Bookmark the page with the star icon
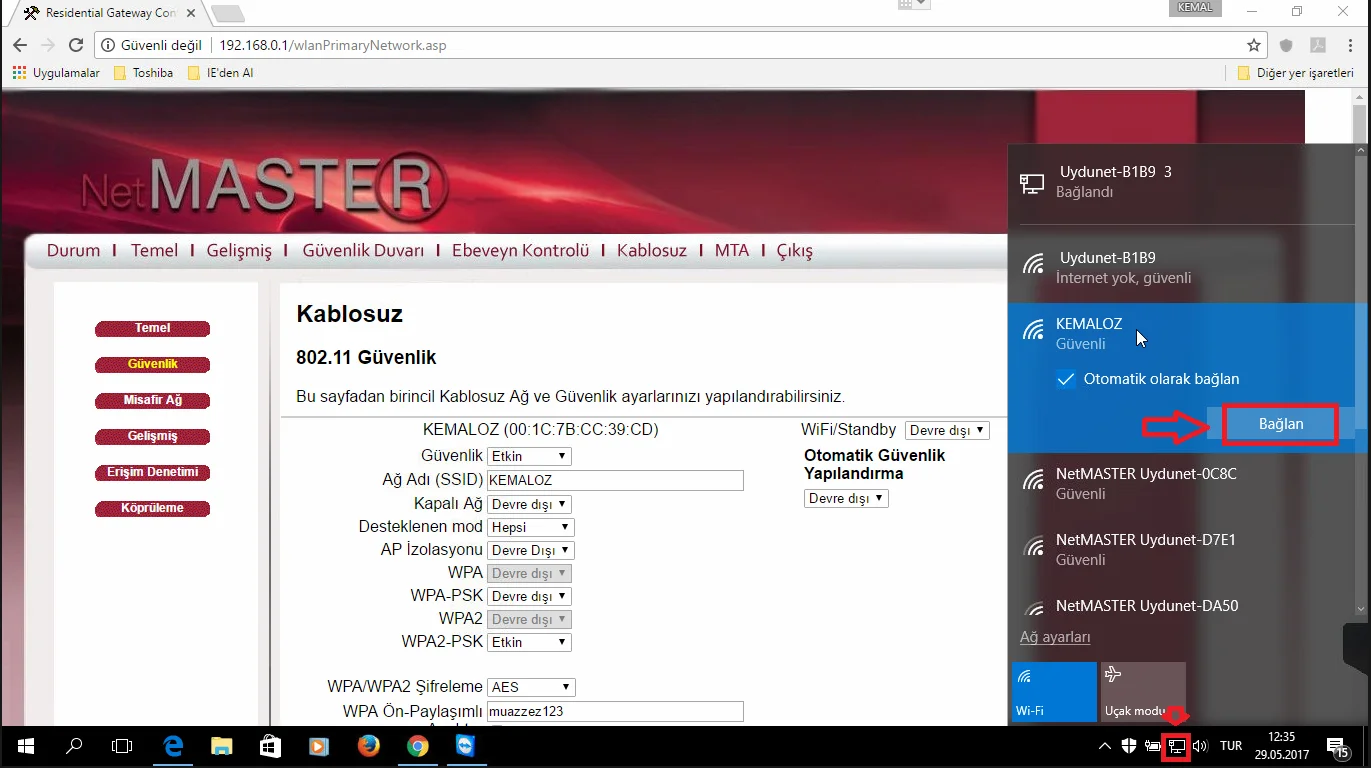The image size is (1371, 768). 1253,45
